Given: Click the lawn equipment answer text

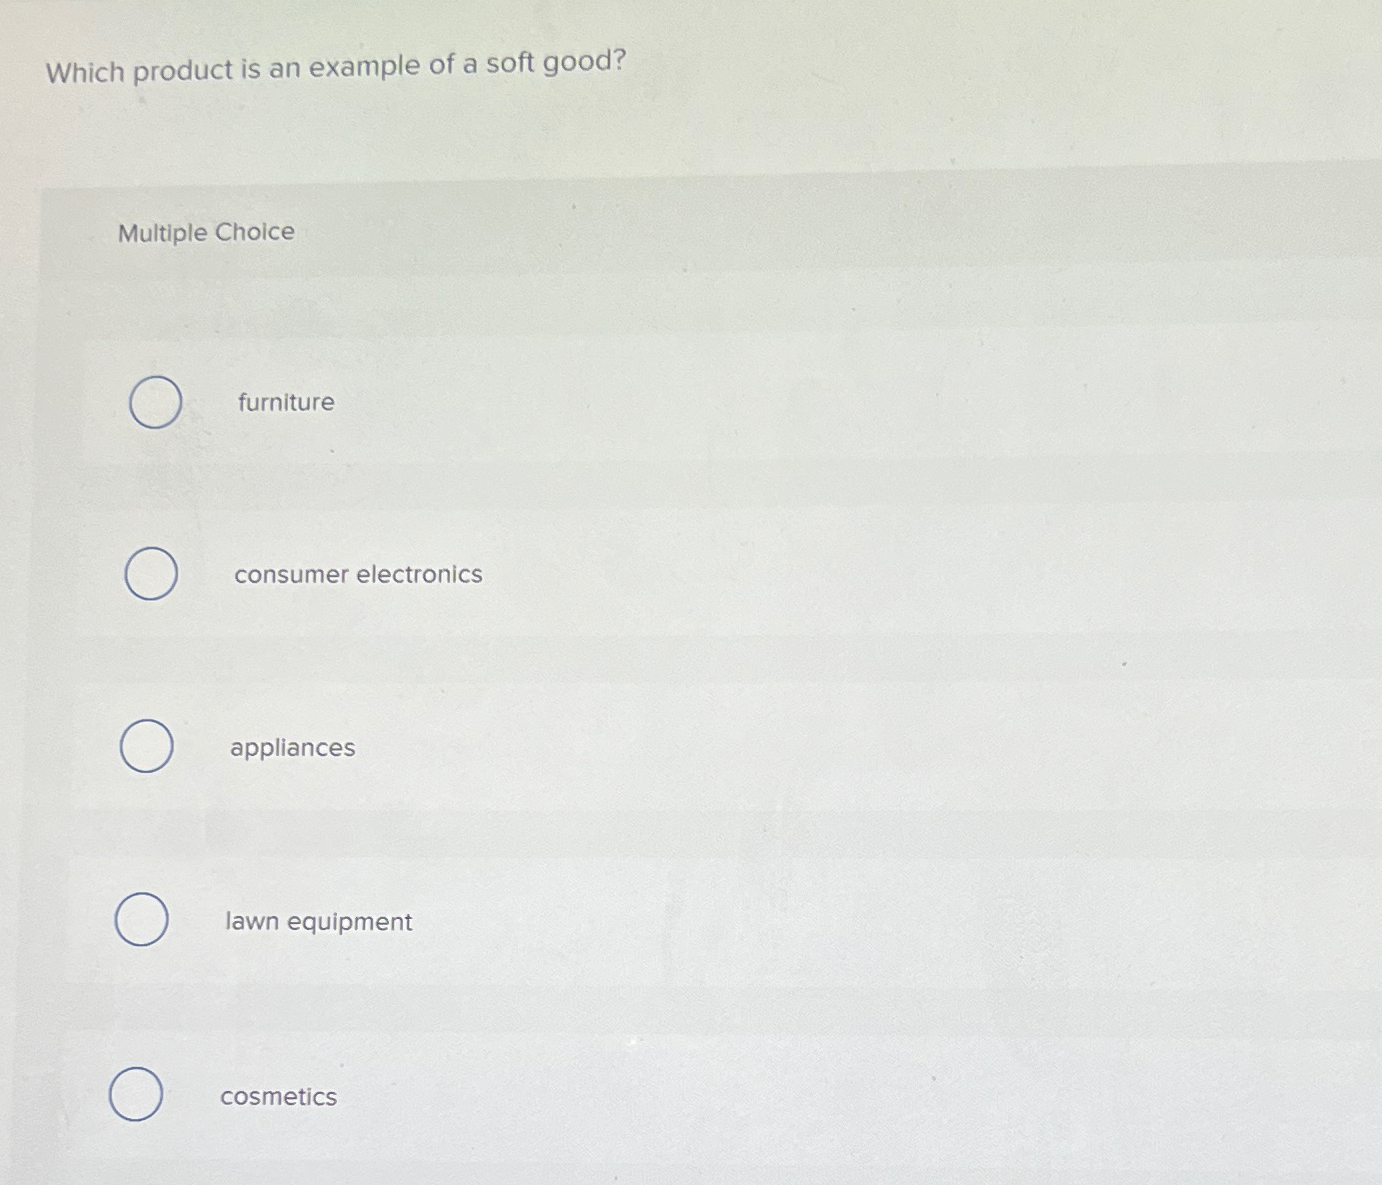Looking at the screenshot, I should 318,921.
